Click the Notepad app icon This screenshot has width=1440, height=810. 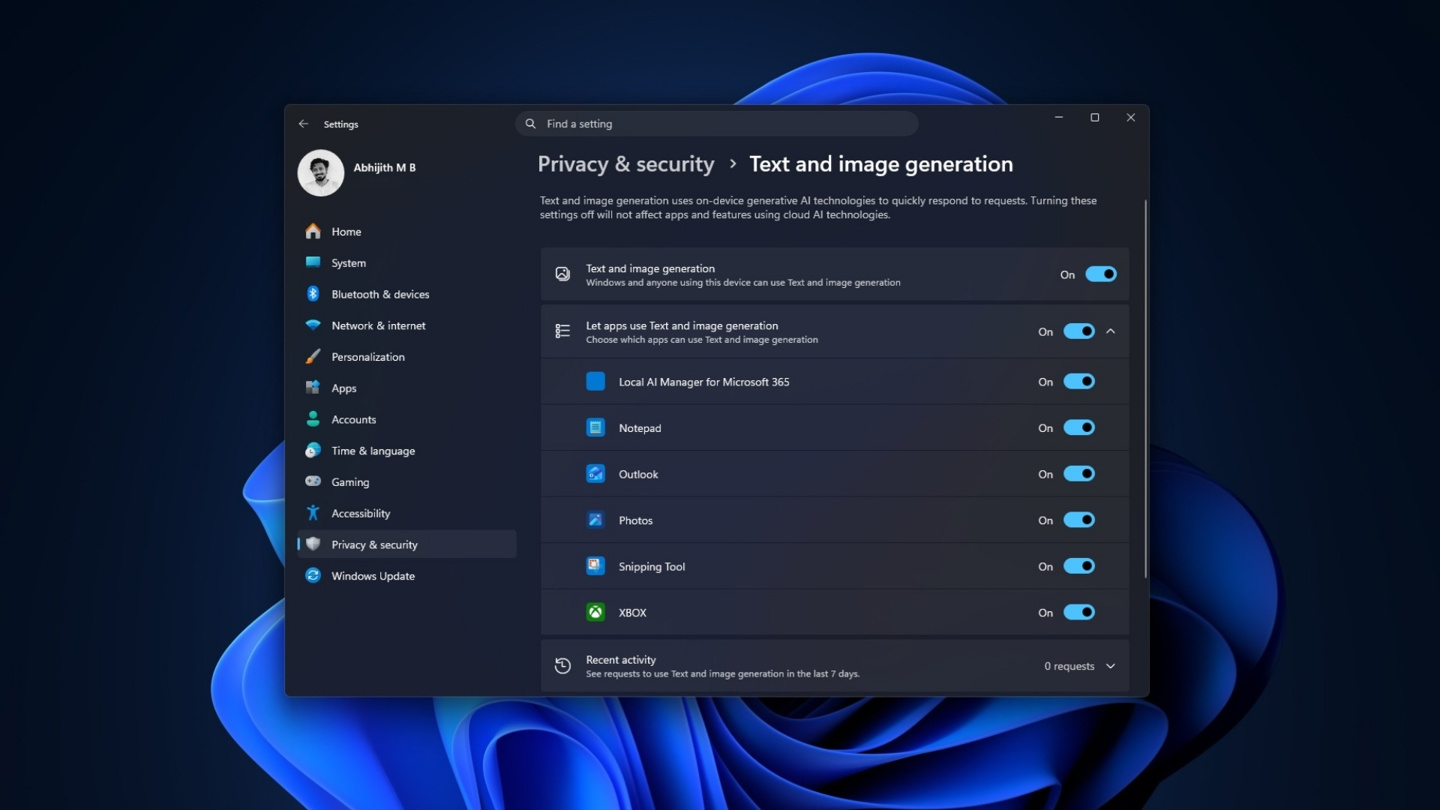[x=595, y=428]
